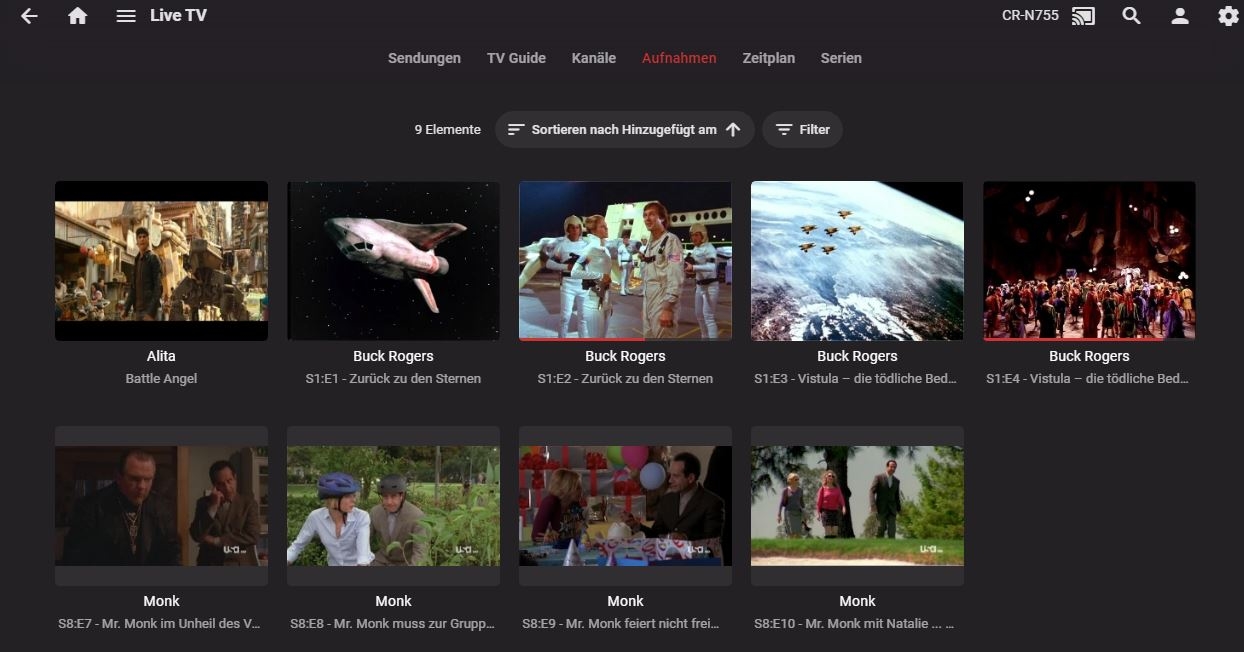Switch to the Serien tab
Image resolution: width=1244 pixels, height=652 pixels.
(841, 58)
